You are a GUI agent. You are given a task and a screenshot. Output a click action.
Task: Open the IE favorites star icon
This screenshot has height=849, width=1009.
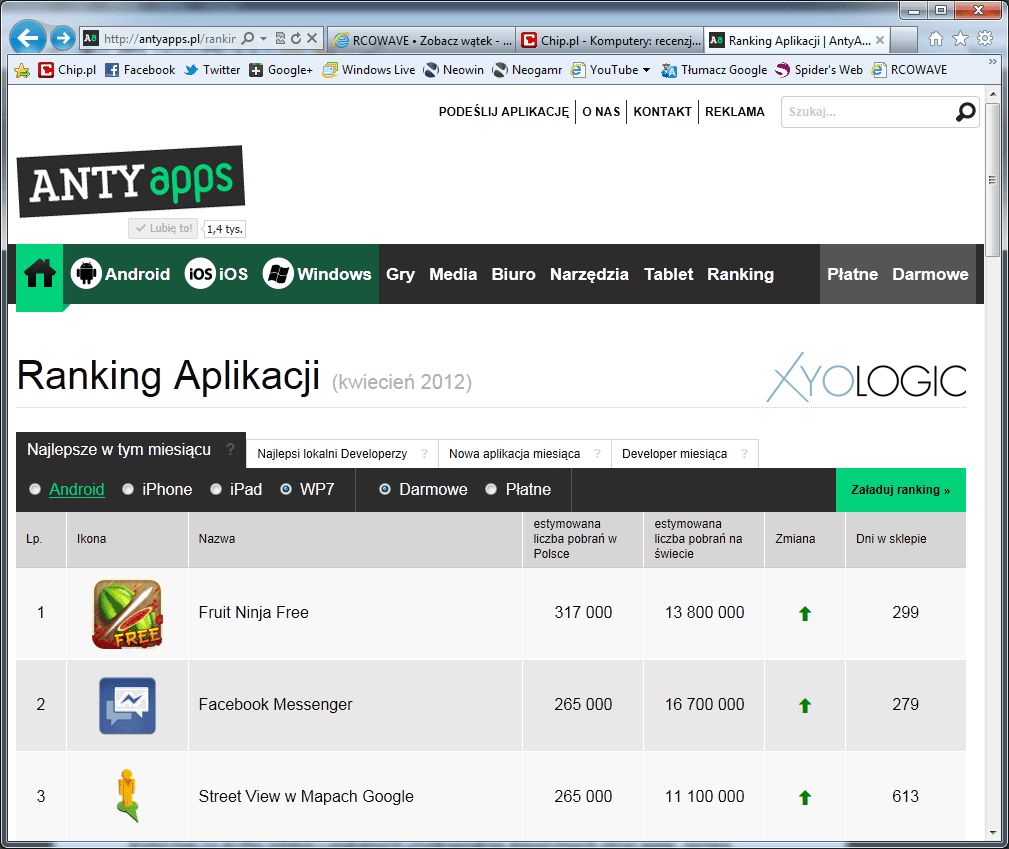(960, 39)
